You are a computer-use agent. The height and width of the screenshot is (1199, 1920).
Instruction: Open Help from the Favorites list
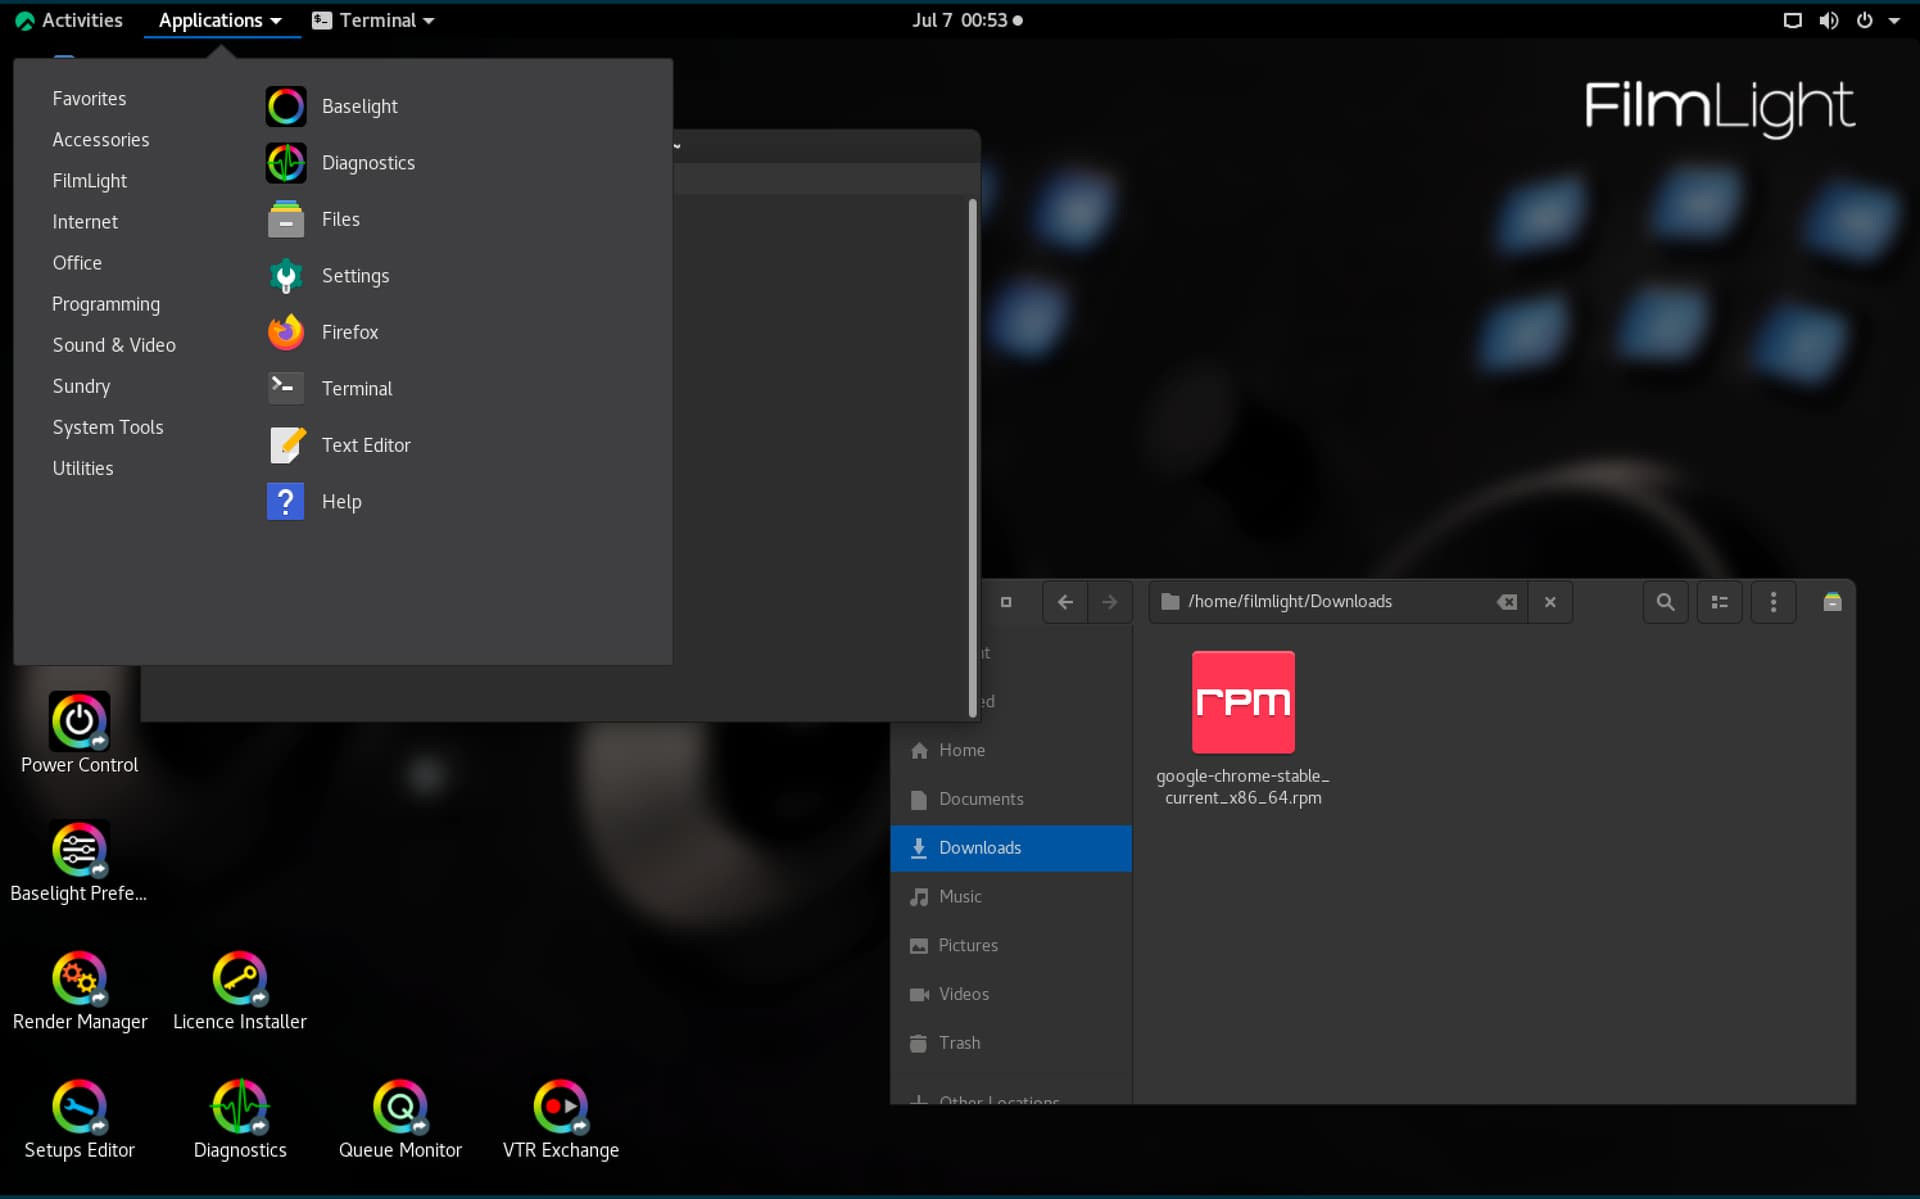(x=314, y=501)
